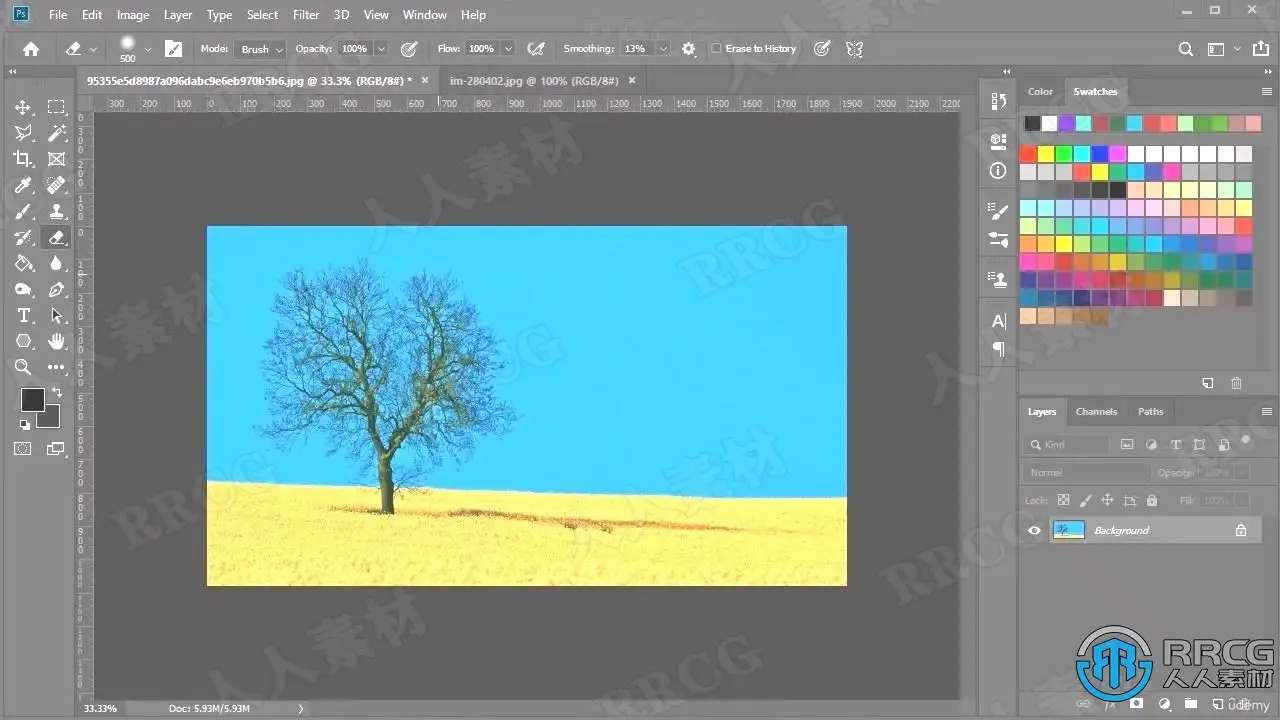Open the Flow slider dropdown arrow
Viewport: 1280px width, 720px height.
pyautogui.click(x=508, y=48)
